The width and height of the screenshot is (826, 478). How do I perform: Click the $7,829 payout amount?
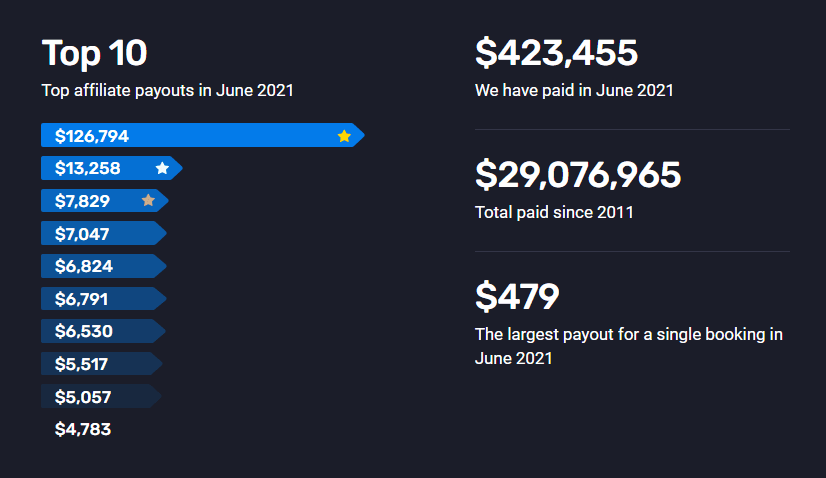pos(82,201)
